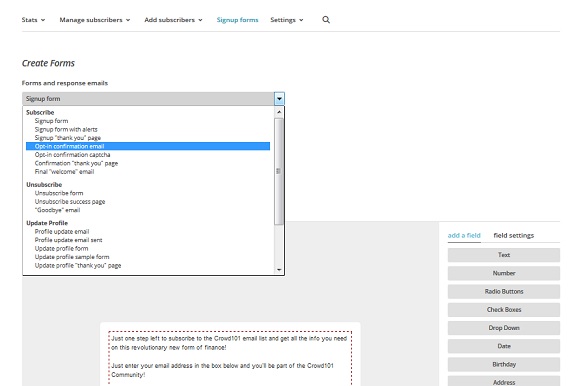Open the Settings menu
Viewport: 585px width, 386px height.
click(x=287, y=20)
